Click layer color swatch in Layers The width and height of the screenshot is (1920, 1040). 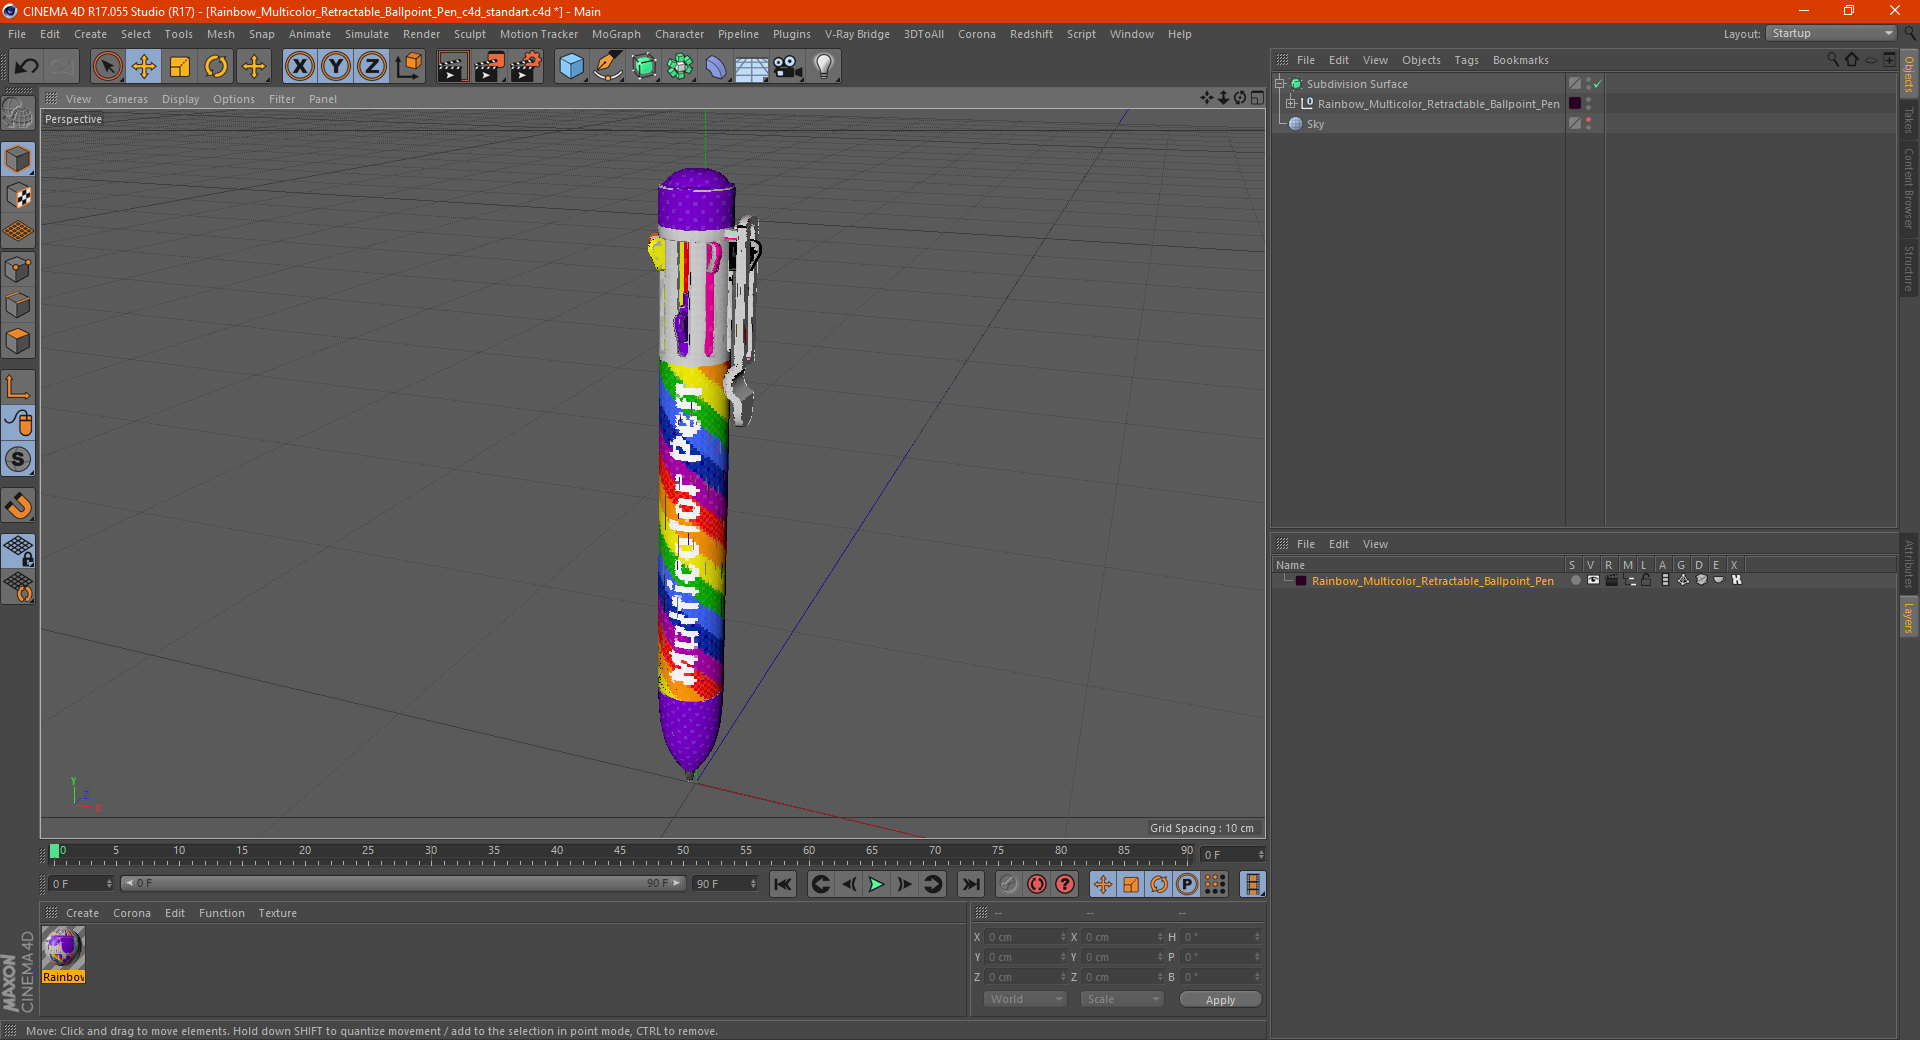(1300, 581)
